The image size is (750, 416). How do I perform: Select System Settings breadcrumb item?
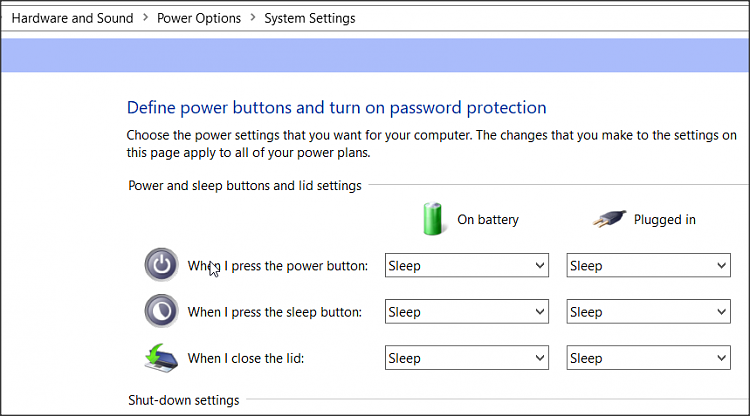pos(309,18)
